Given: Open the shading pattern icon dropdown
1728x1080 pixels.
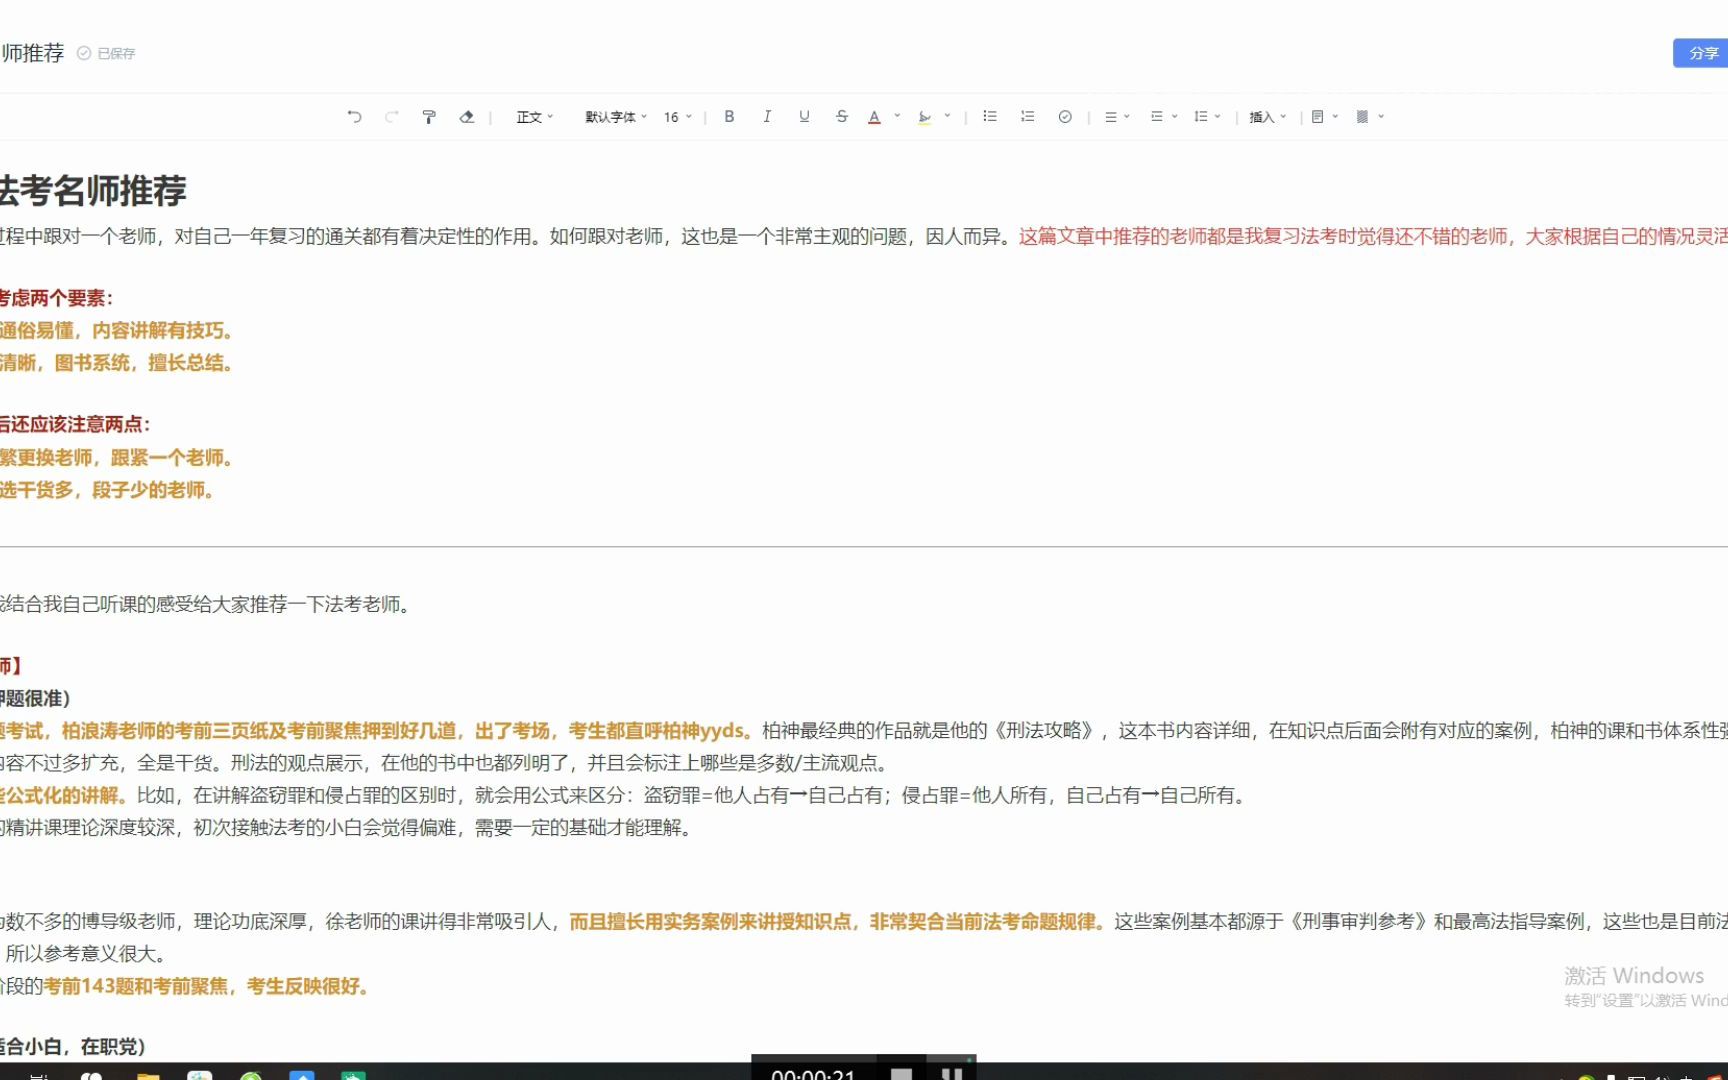Looking at the screenshot, I should [1370, 117].
